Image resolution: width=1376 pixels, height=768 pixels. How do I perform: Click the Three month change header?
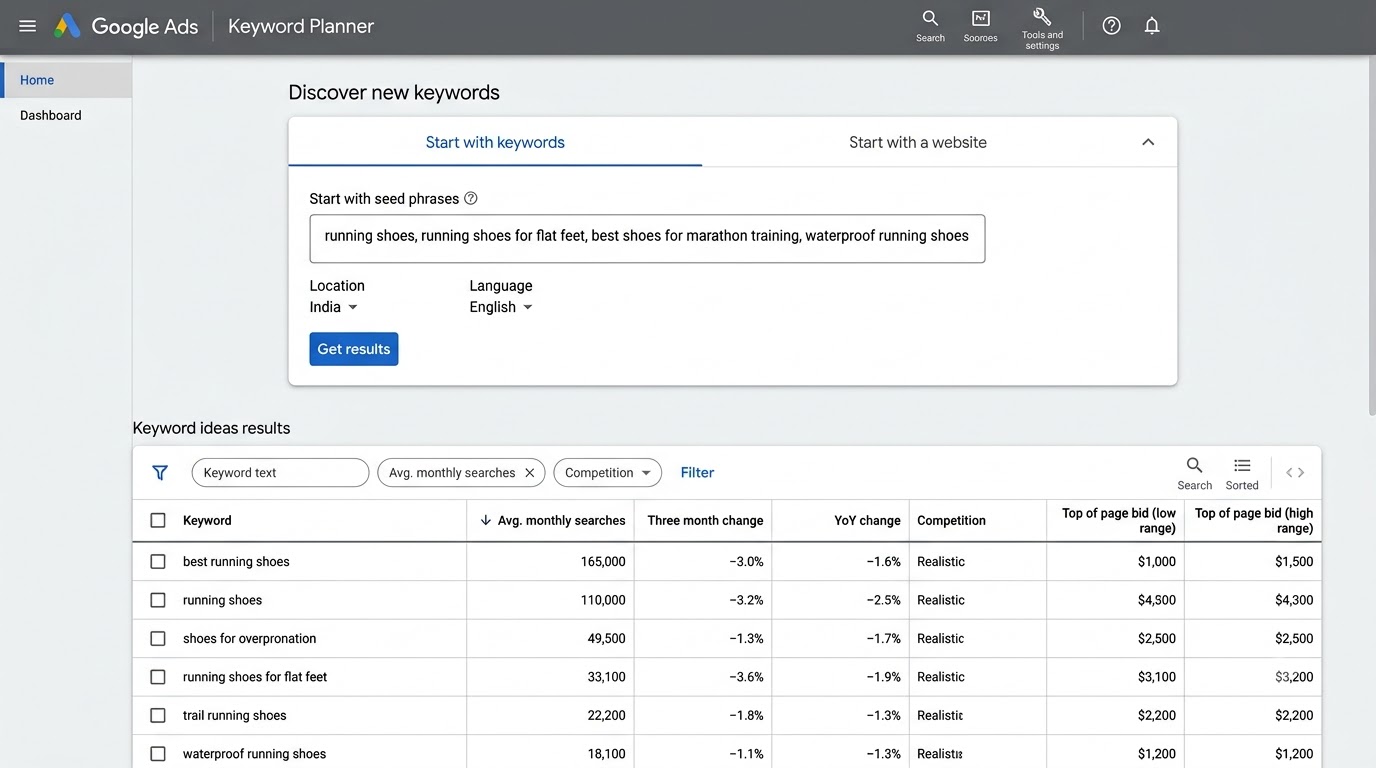coord(705,520)
